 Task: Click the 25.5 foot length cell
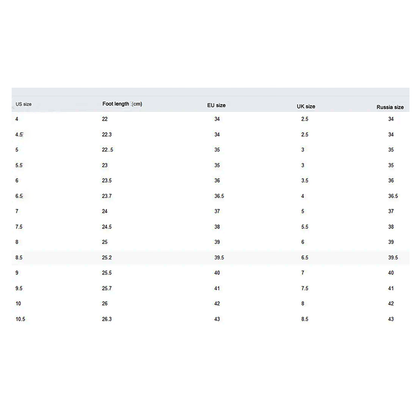(107, 273)
